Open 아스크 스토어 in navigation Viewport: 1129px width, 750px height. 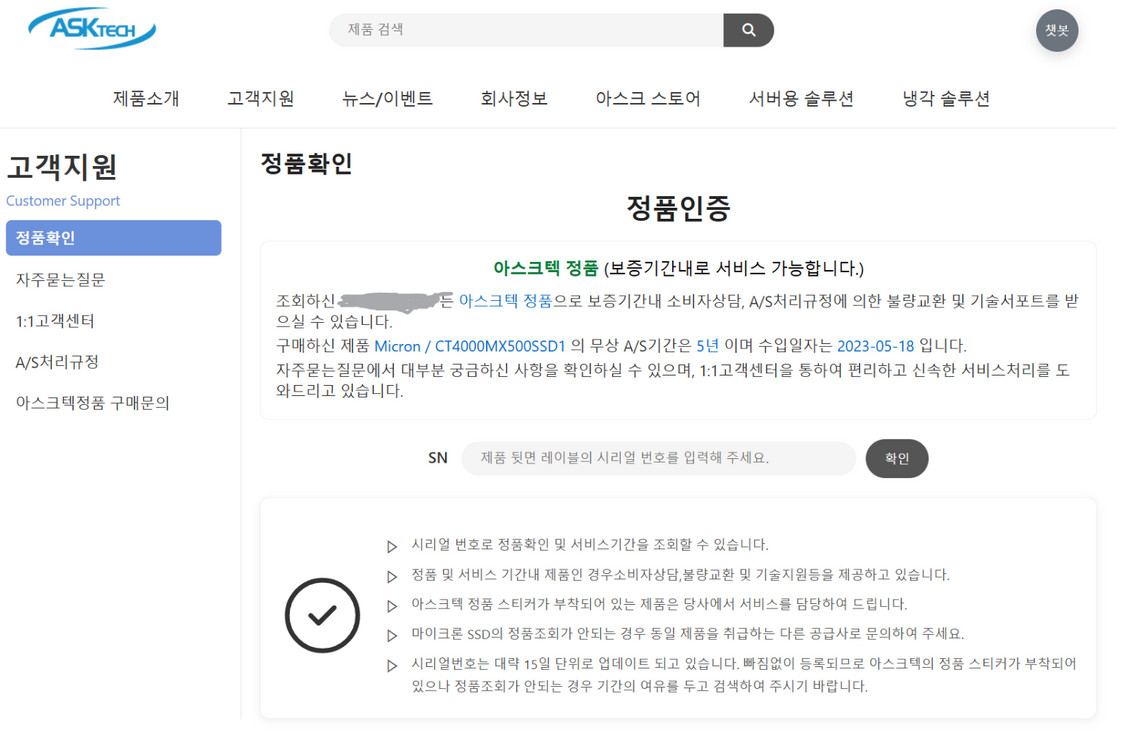[648, 98]
